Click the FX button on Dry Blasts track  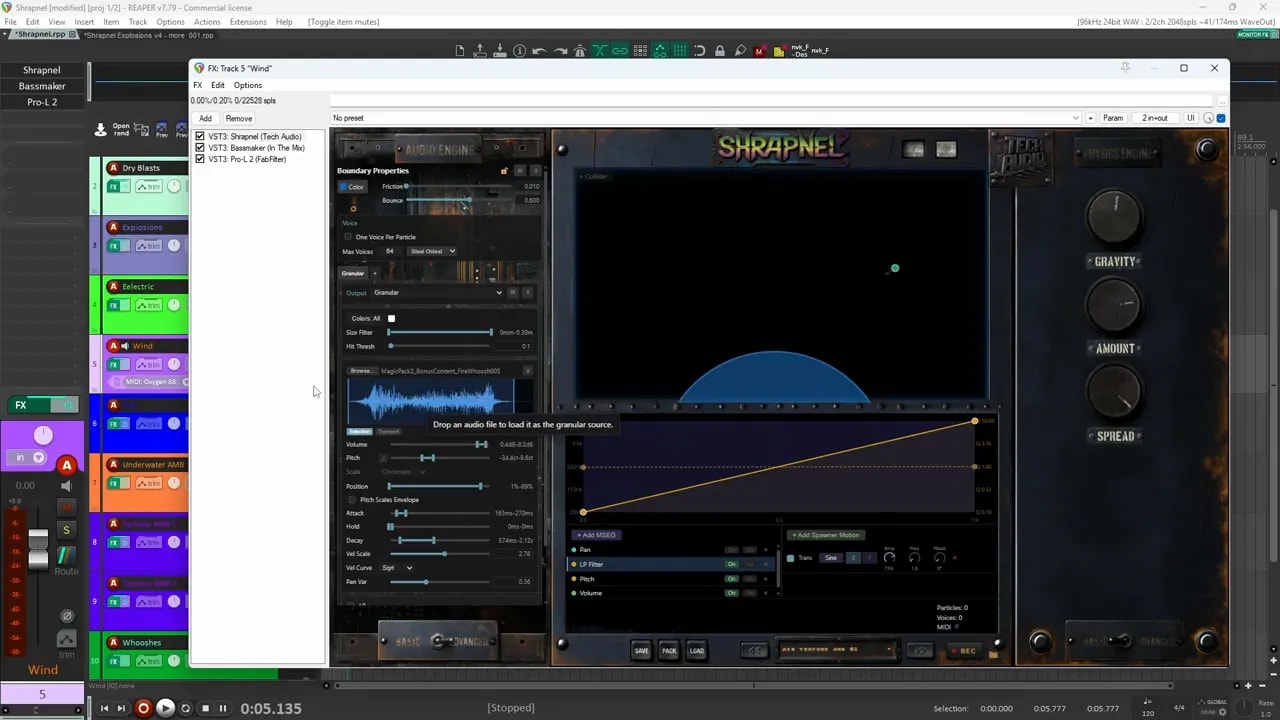[x=113, y=187]
